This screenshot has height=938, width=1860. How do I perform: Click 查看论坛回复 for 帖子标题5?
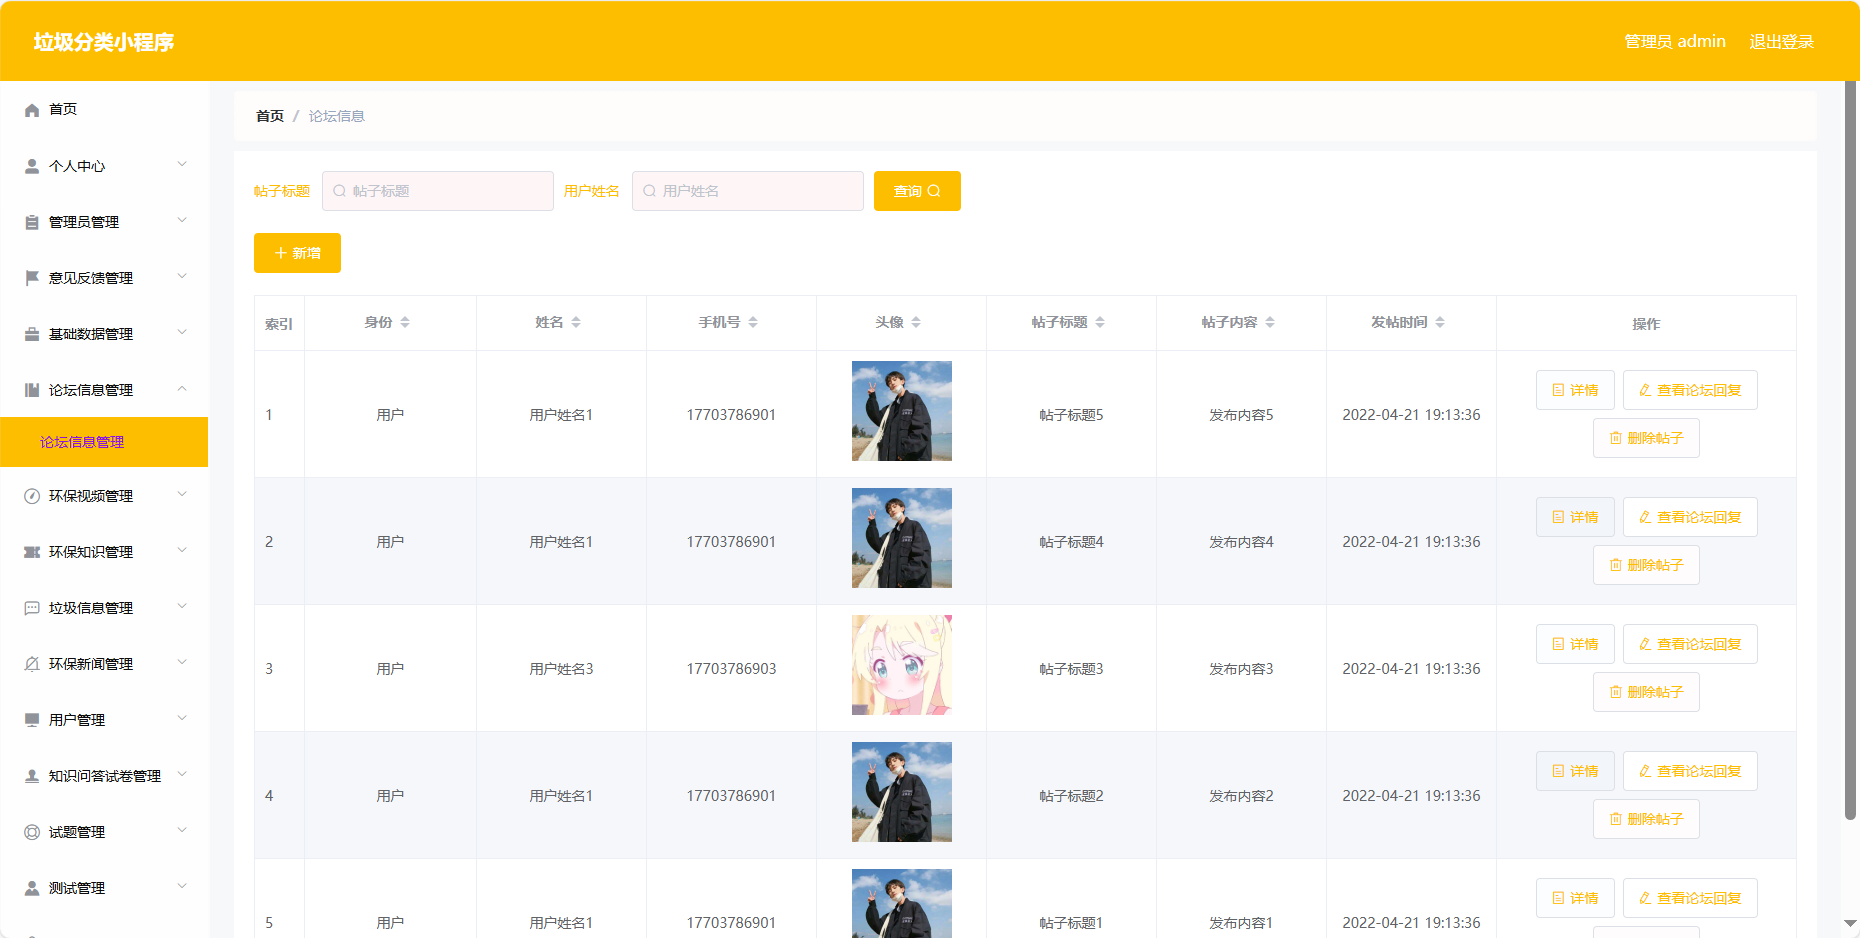tap(1690, 390)
